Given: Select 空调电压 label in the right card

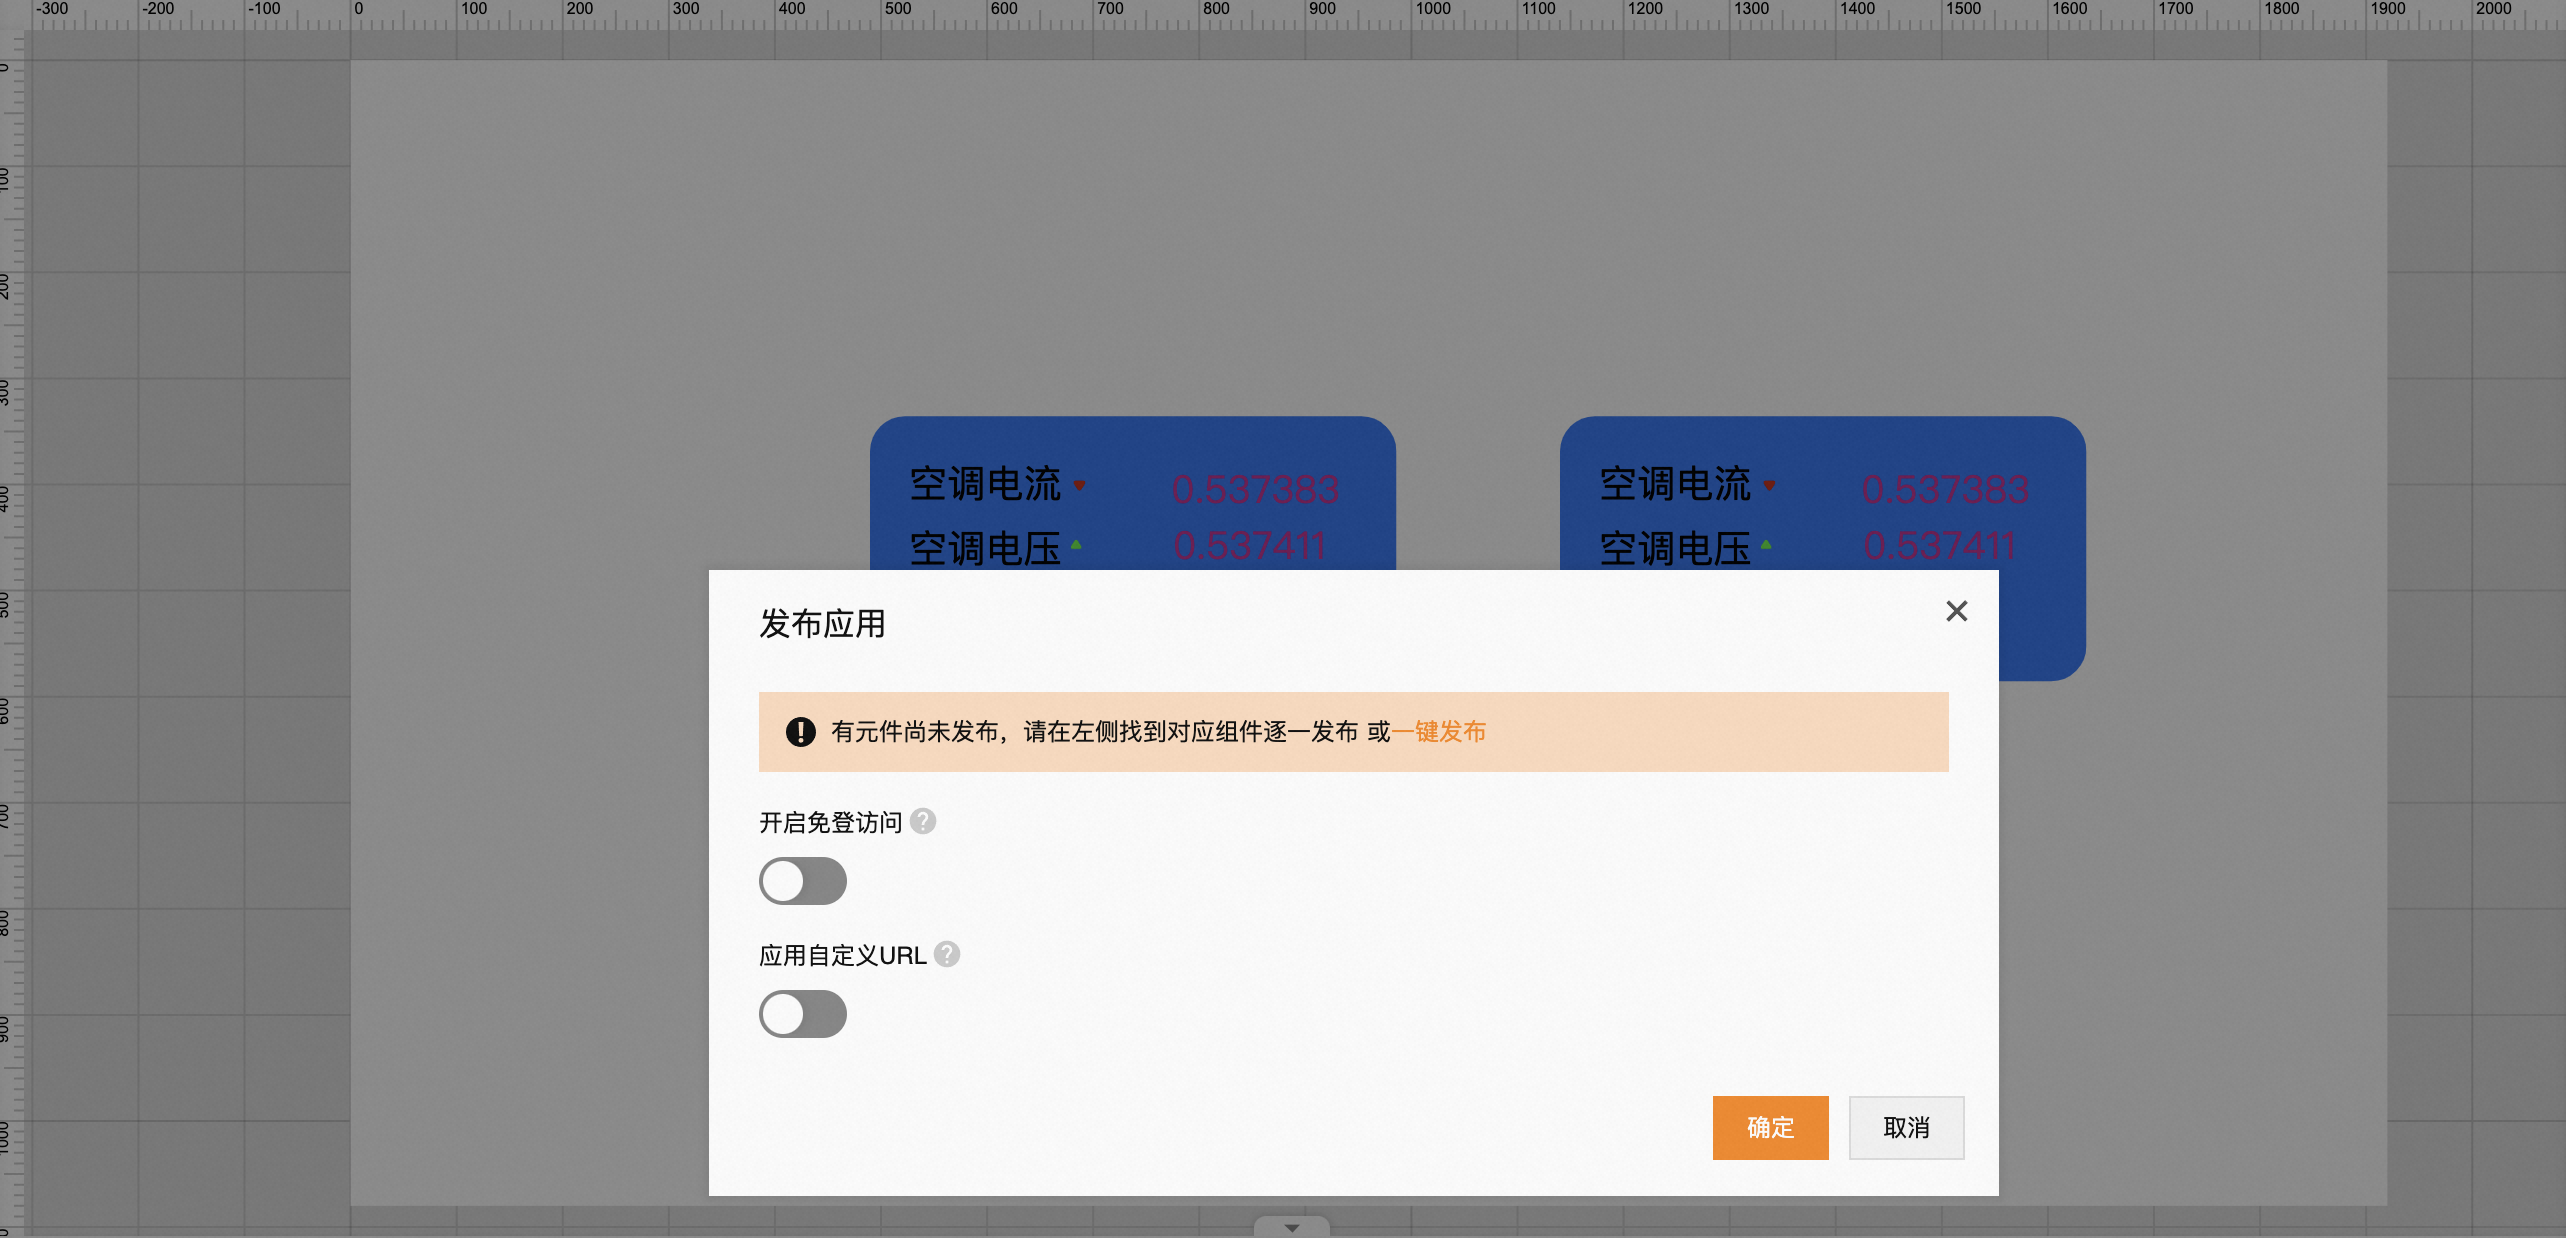Looking at the screenshot, I should pos(1675,548).
